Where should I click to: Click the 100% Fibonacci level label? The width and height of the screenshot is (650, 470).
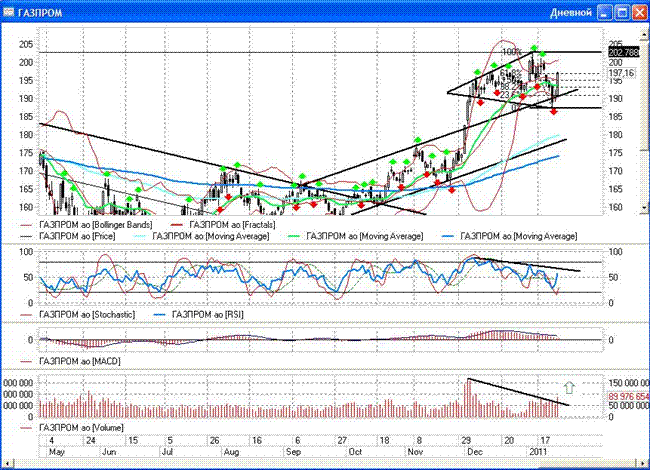click(x=512, y=52)
